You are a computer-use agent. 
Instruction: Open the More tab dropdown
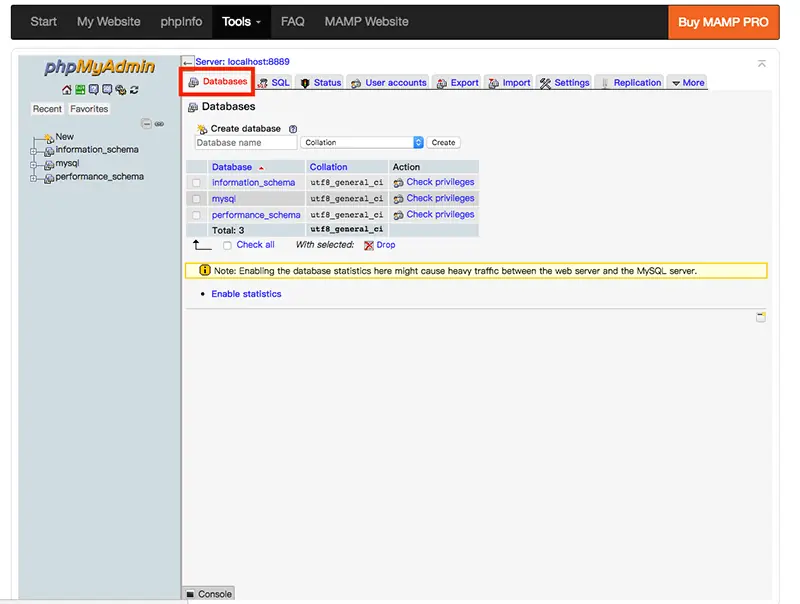pyautogui.click(x=688, y=83)
